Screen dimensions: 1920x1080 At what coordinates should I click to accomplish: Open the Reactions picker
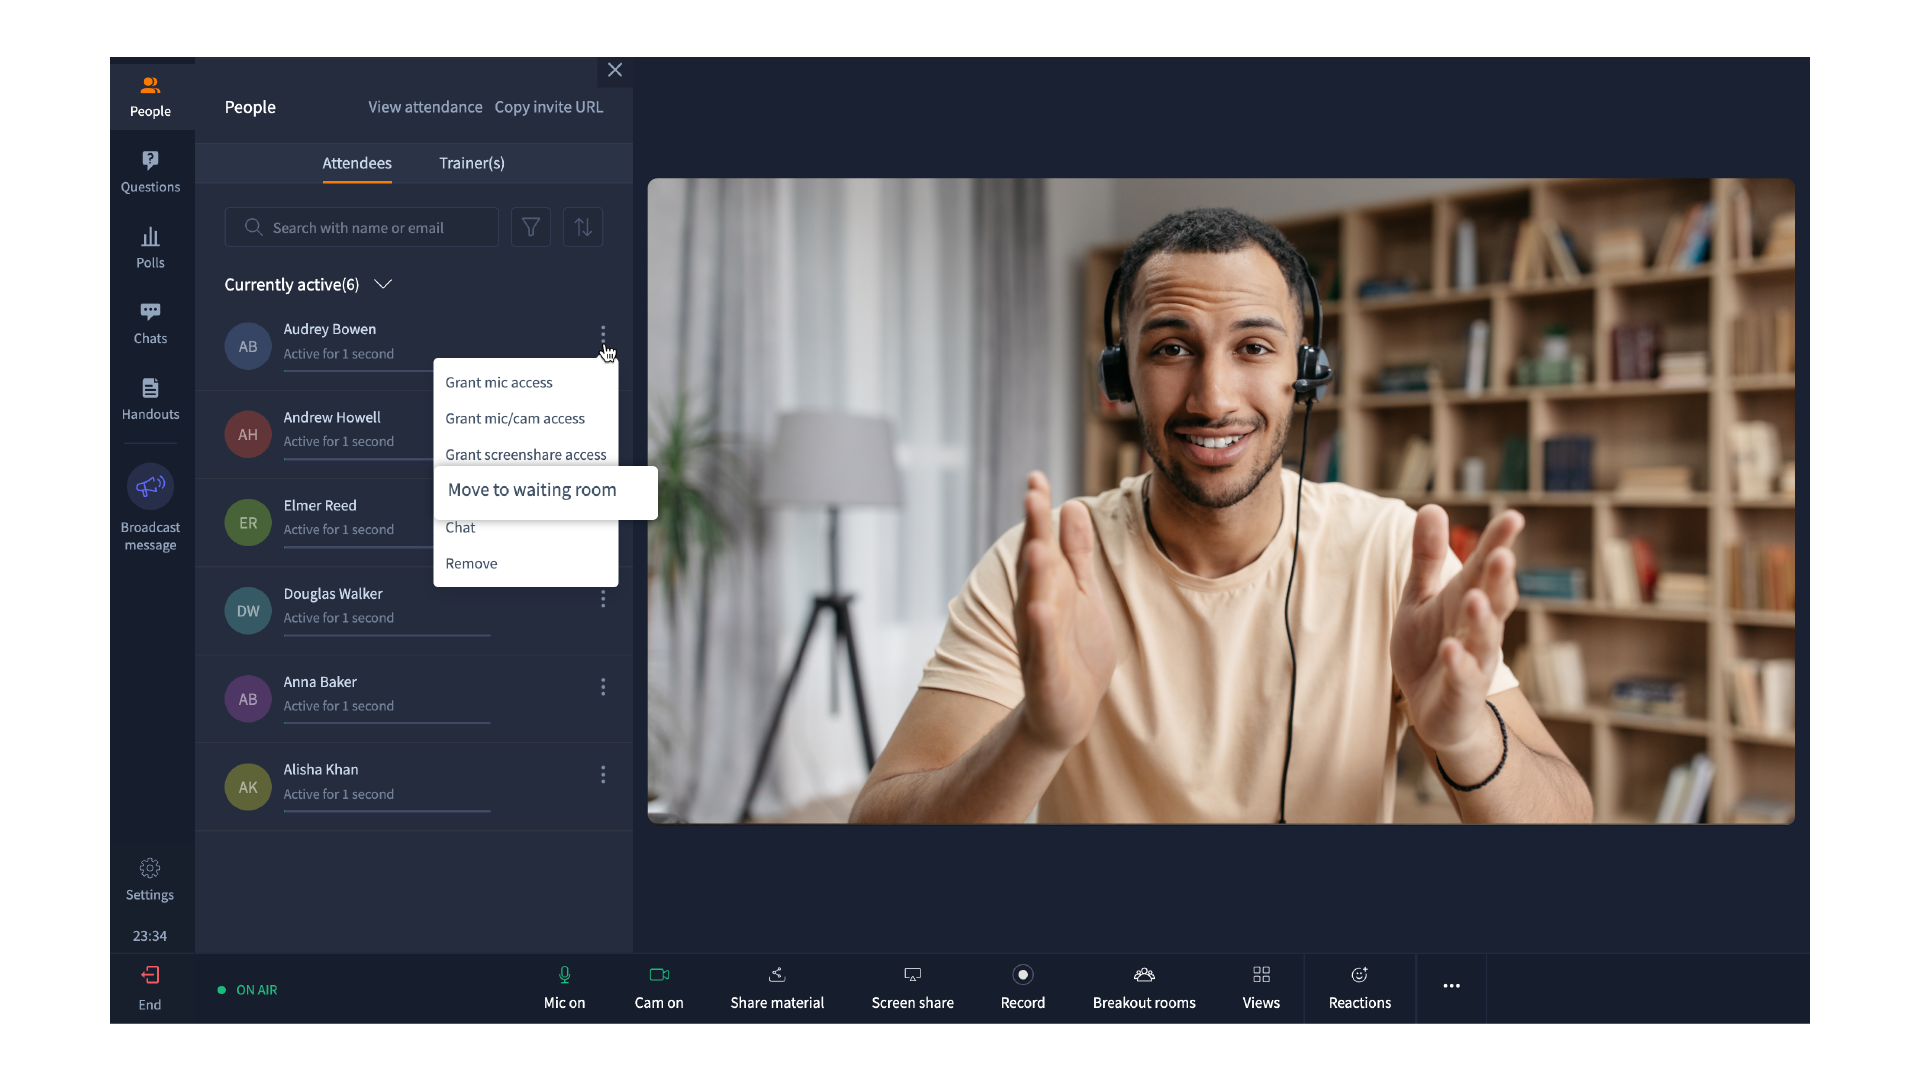pos(1359,987)
